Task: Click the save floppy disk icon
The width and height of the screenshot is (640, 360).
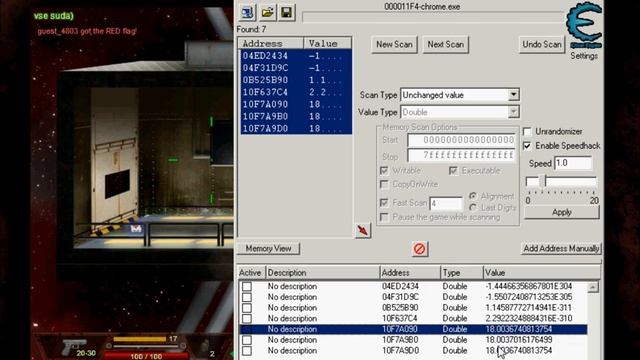Action: [x=287, y=12]
